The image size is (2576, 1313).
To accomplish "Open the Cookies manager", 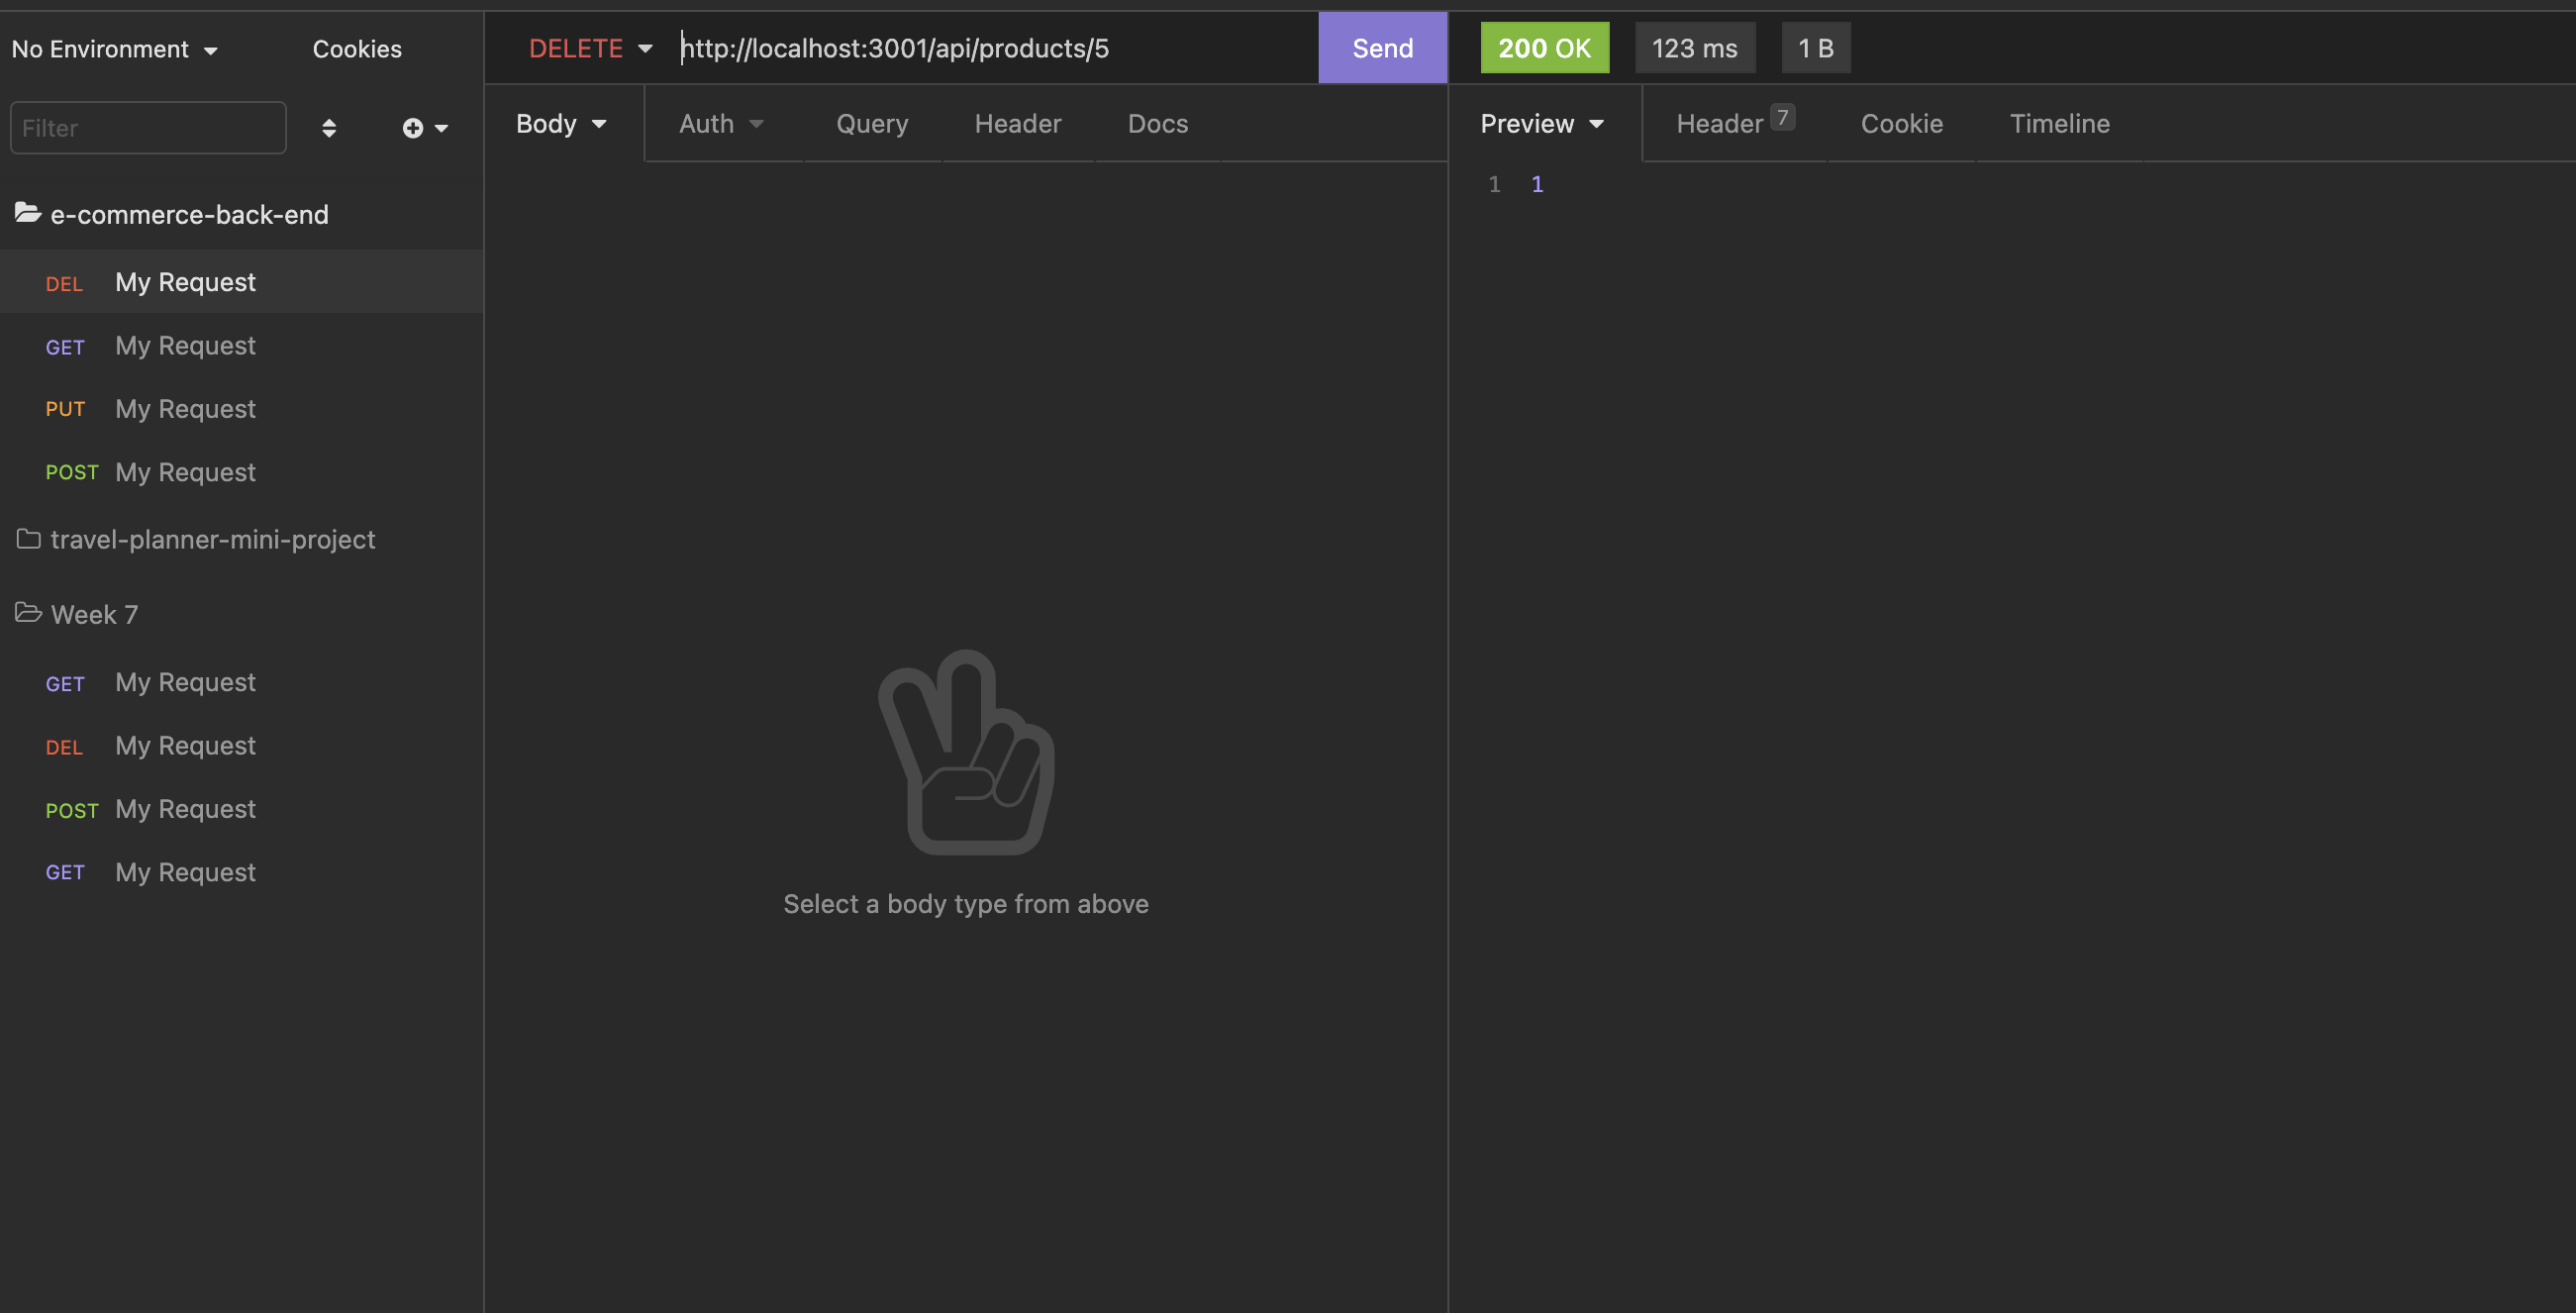I will [357, 49].
